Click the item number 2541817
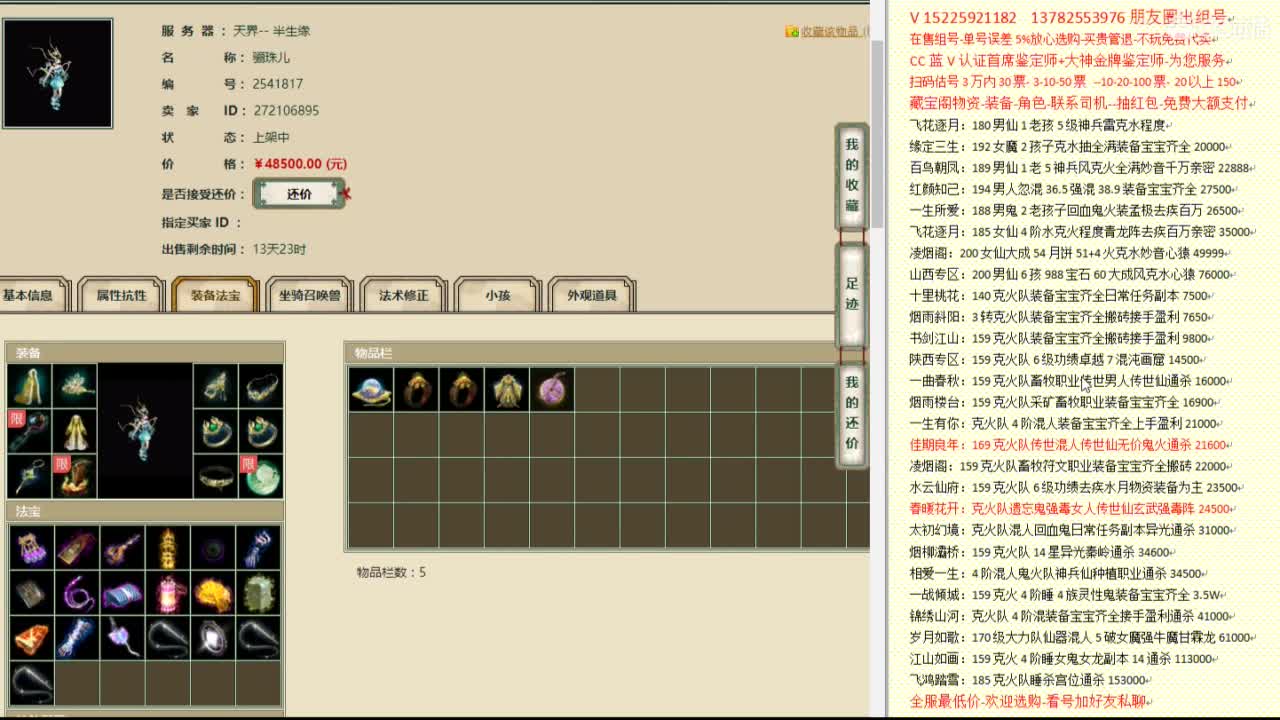 click(x=278, y=84)
